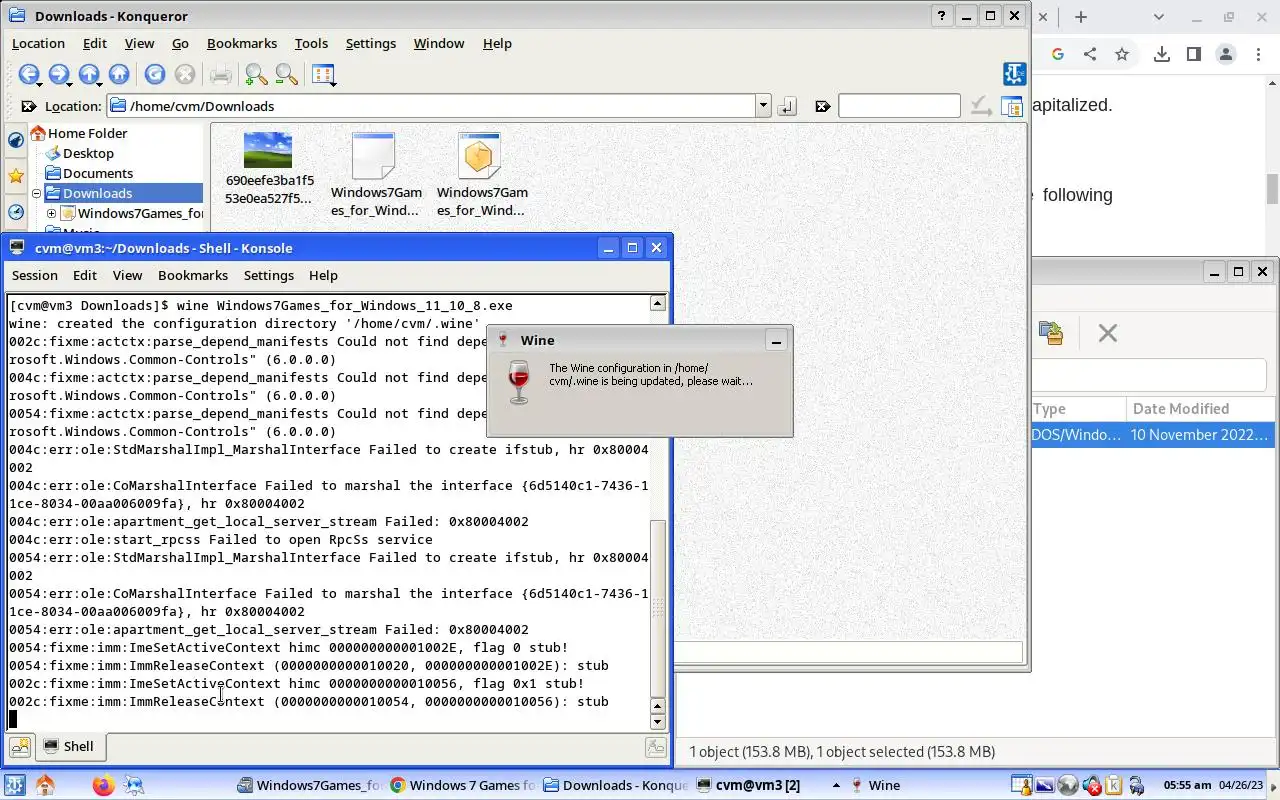The image size is (1280, 800).
Task: Click the home folder icon in taskbar
Action: (45, 785)
